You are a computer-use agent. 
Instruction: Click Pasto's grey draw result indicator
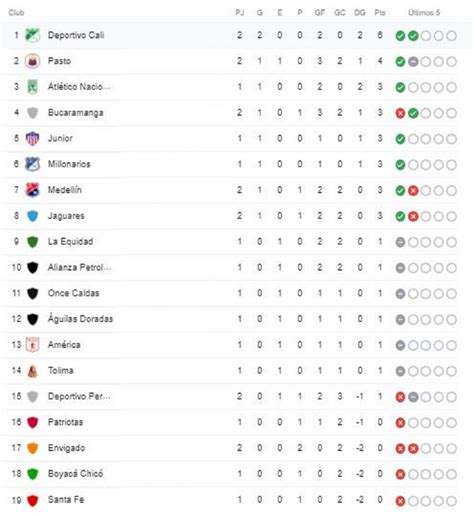pos(413,62)
